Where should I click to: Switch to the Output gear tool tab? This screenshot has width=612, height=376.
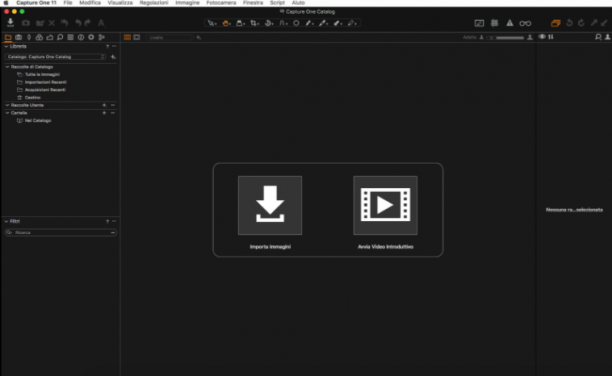(x=91, y=37)
